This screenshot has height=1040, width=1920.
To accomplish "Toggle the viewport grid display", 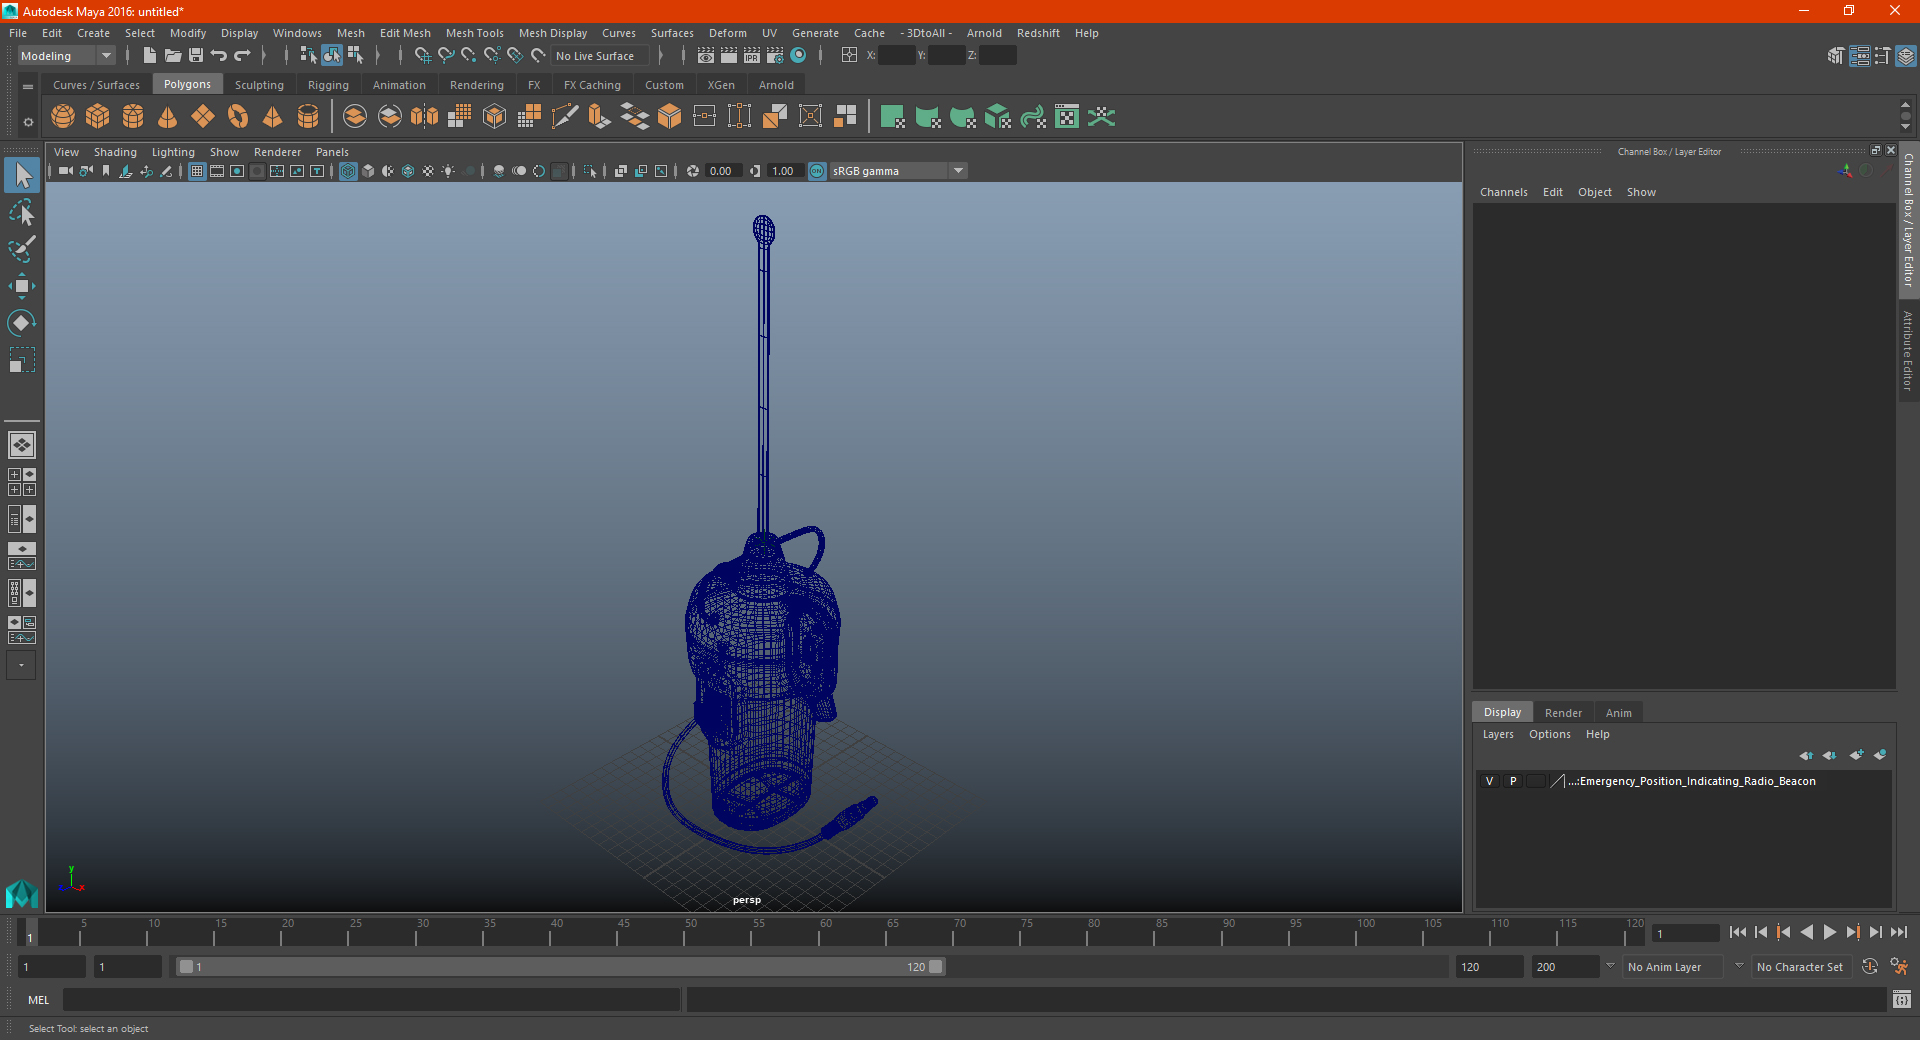I will coord(197,171).
